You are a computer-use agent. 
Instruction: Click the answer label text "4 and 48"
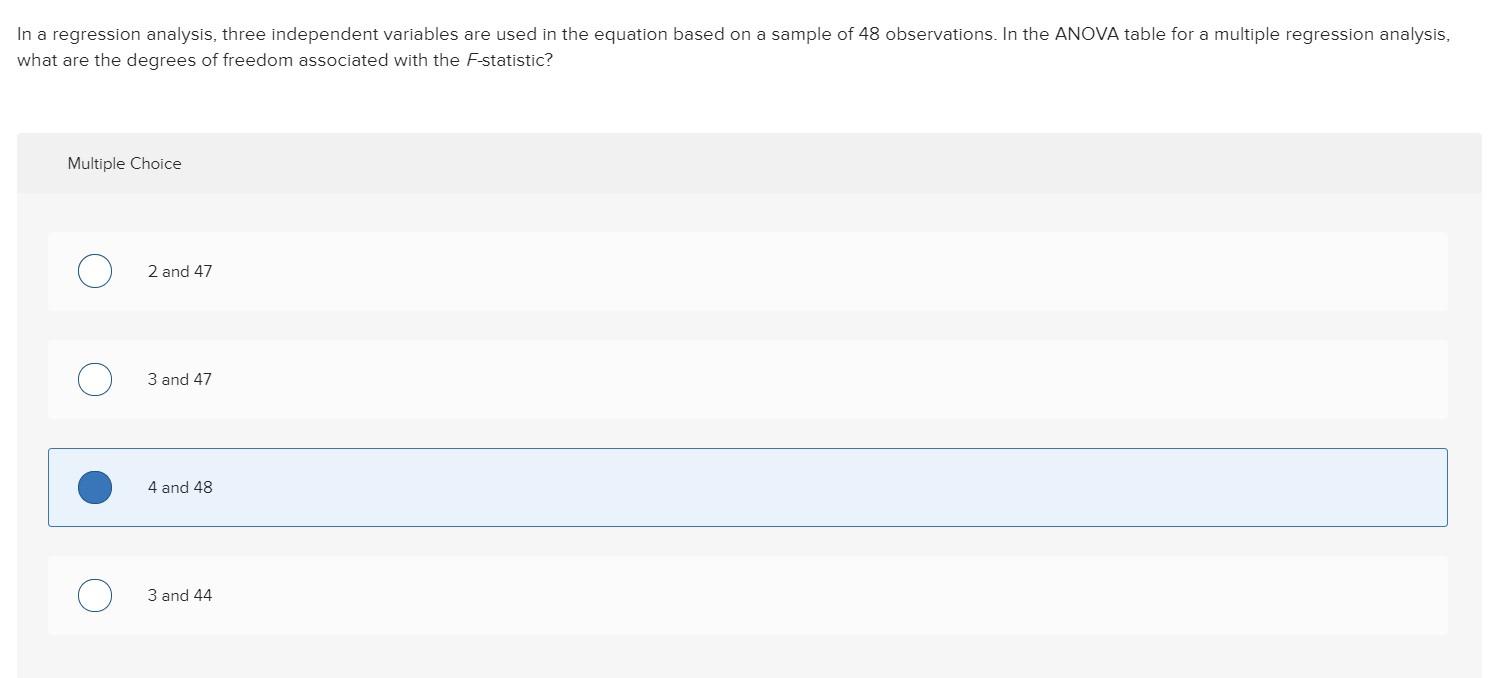(180, 487)
